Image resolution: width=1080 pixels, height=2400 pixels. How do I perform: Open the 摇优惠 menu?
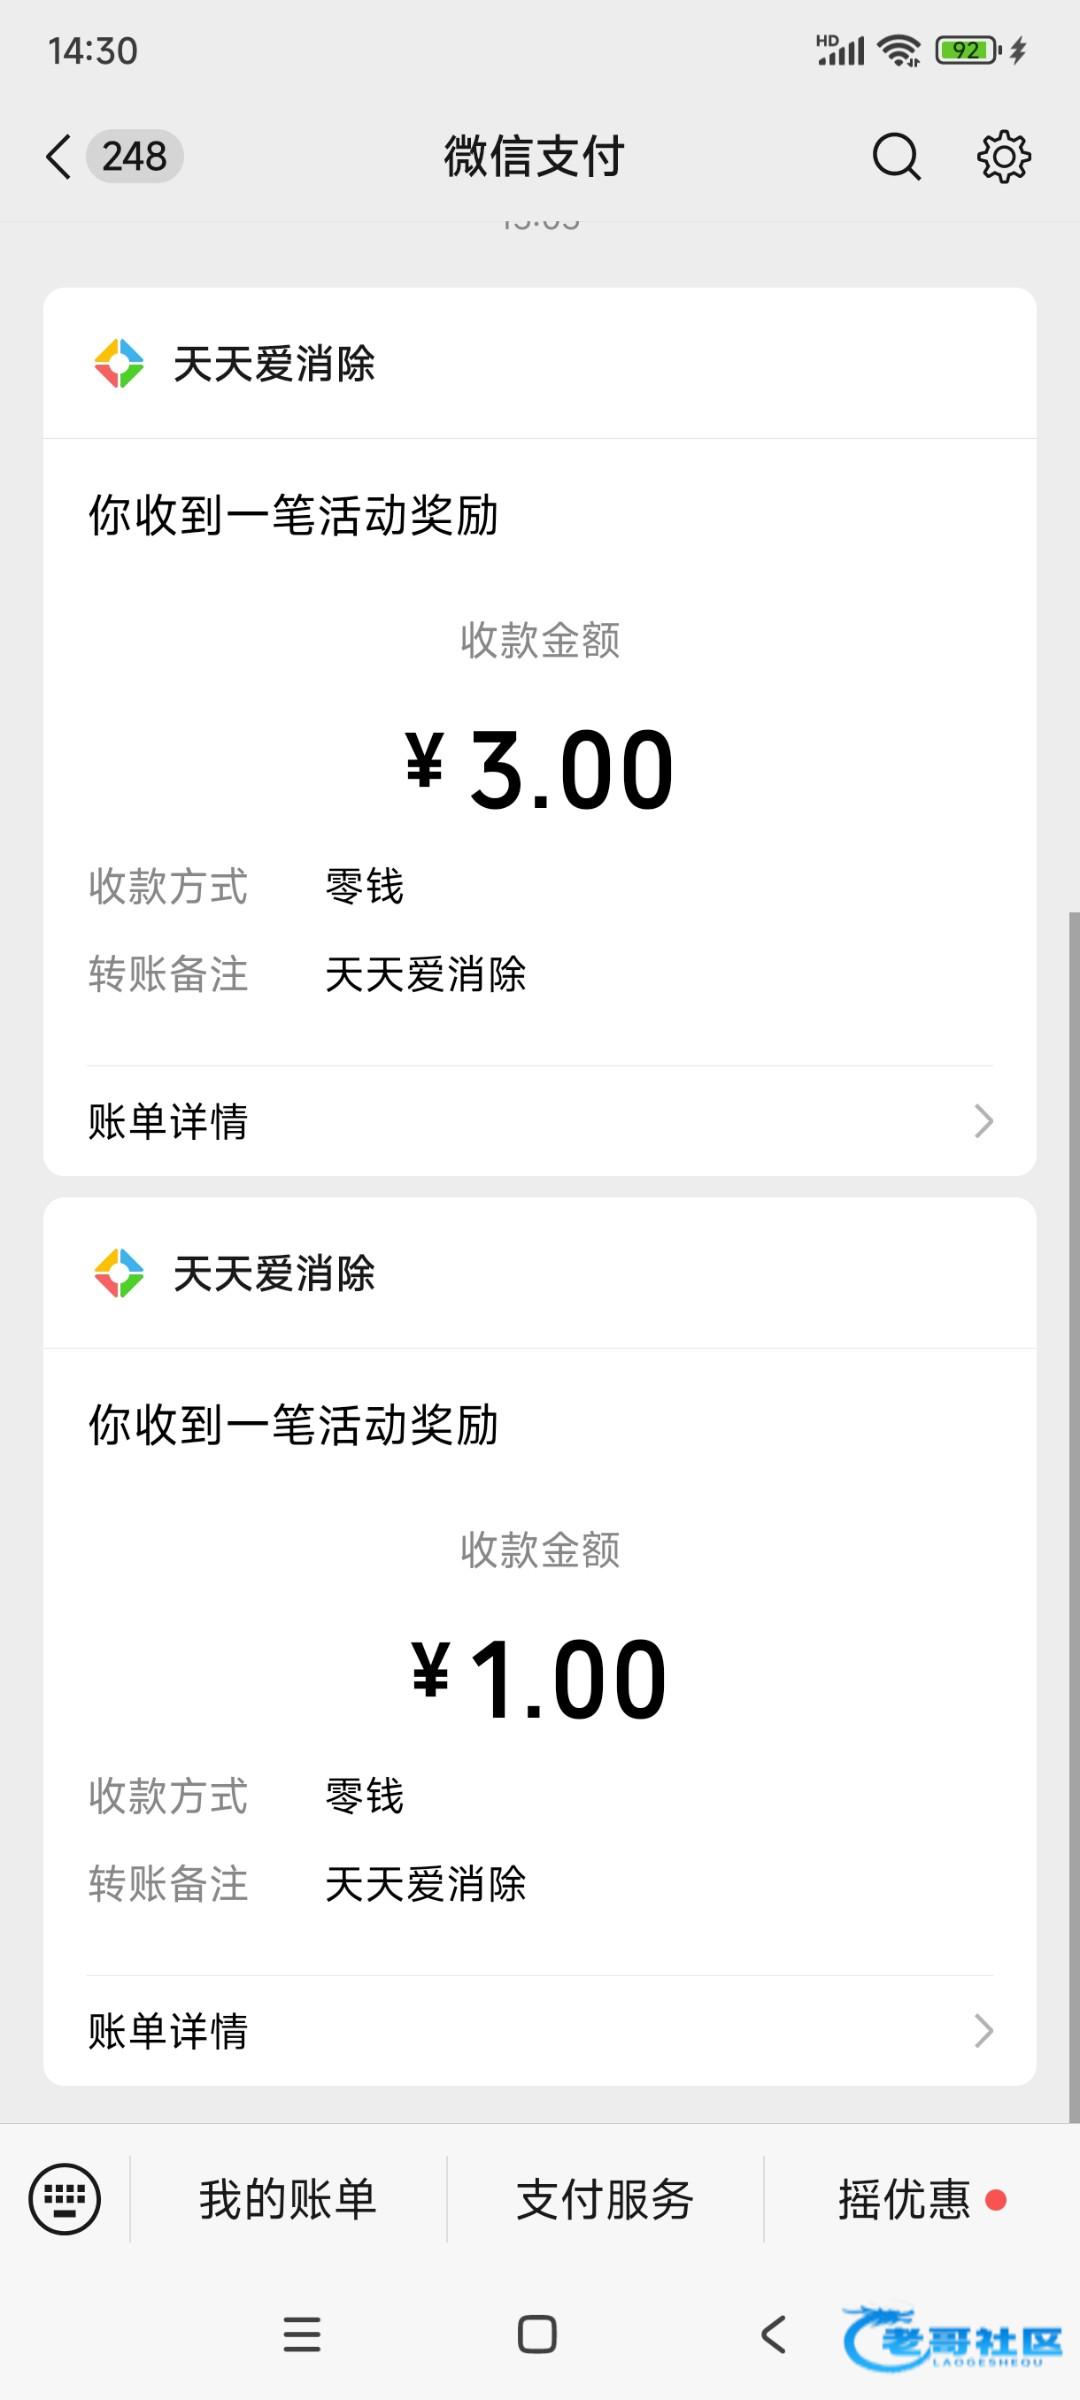[x=905, y=2199]
